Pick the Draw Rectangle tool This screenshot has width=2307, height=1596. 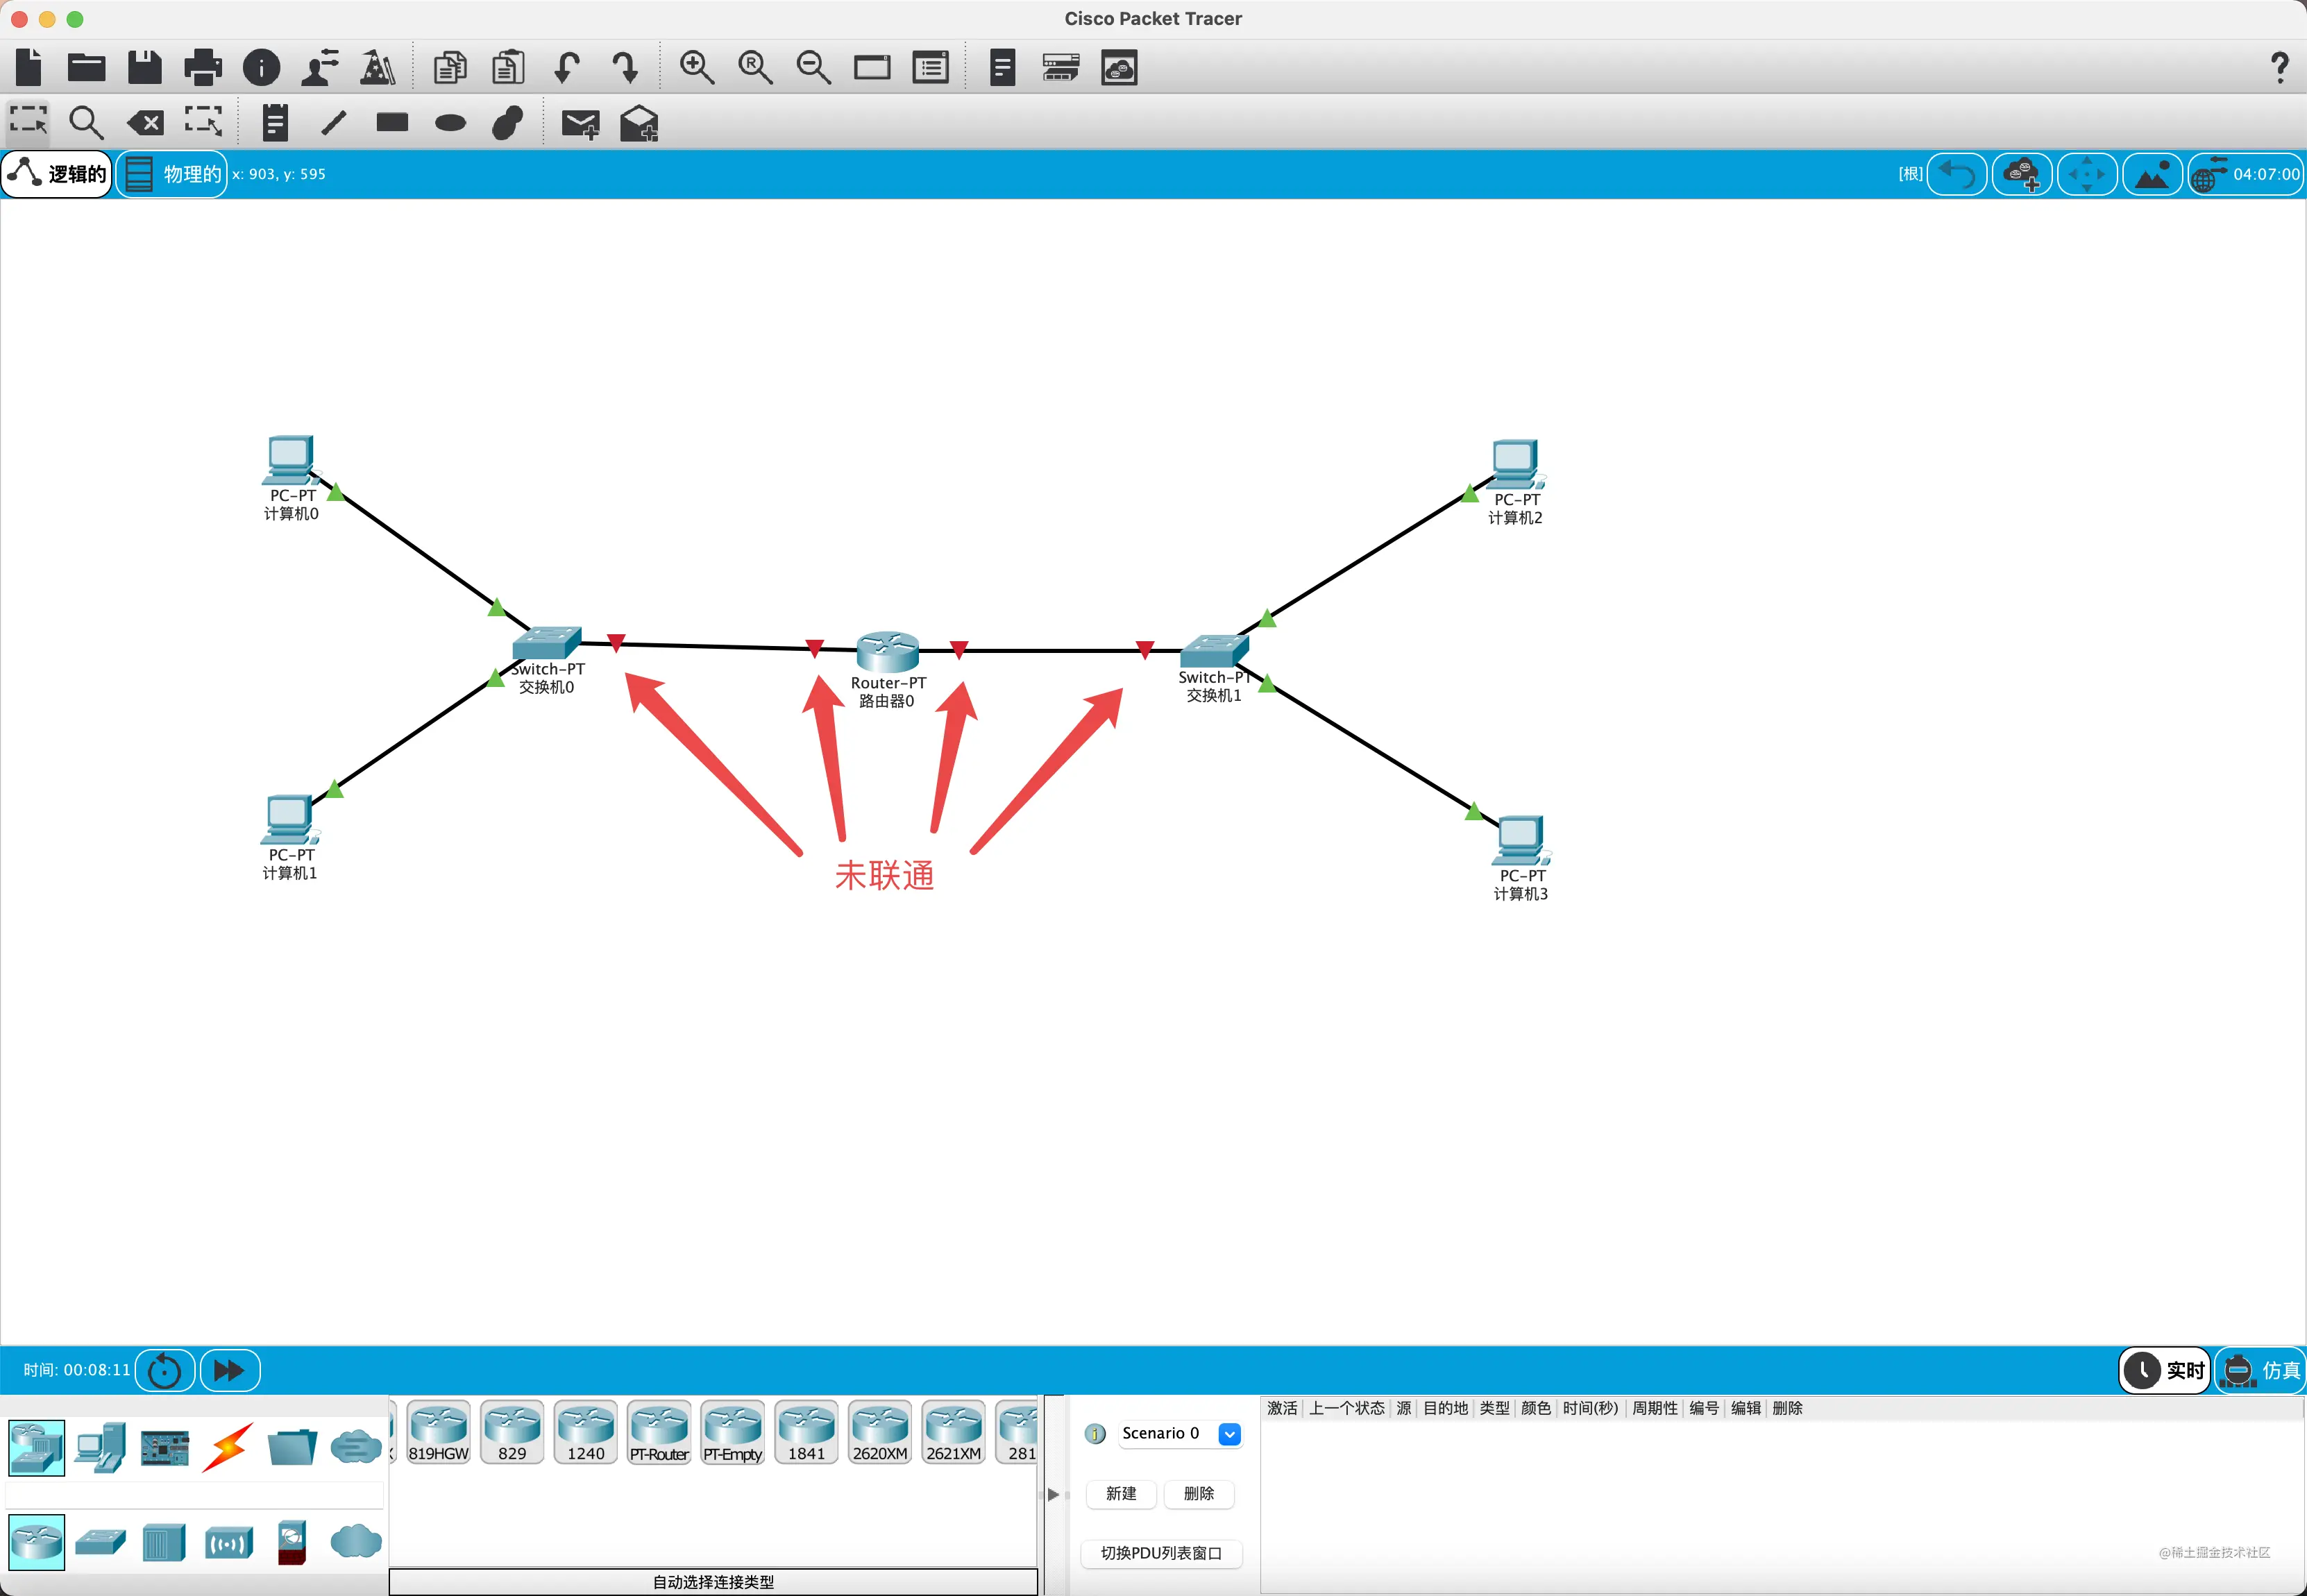[392, 122]
